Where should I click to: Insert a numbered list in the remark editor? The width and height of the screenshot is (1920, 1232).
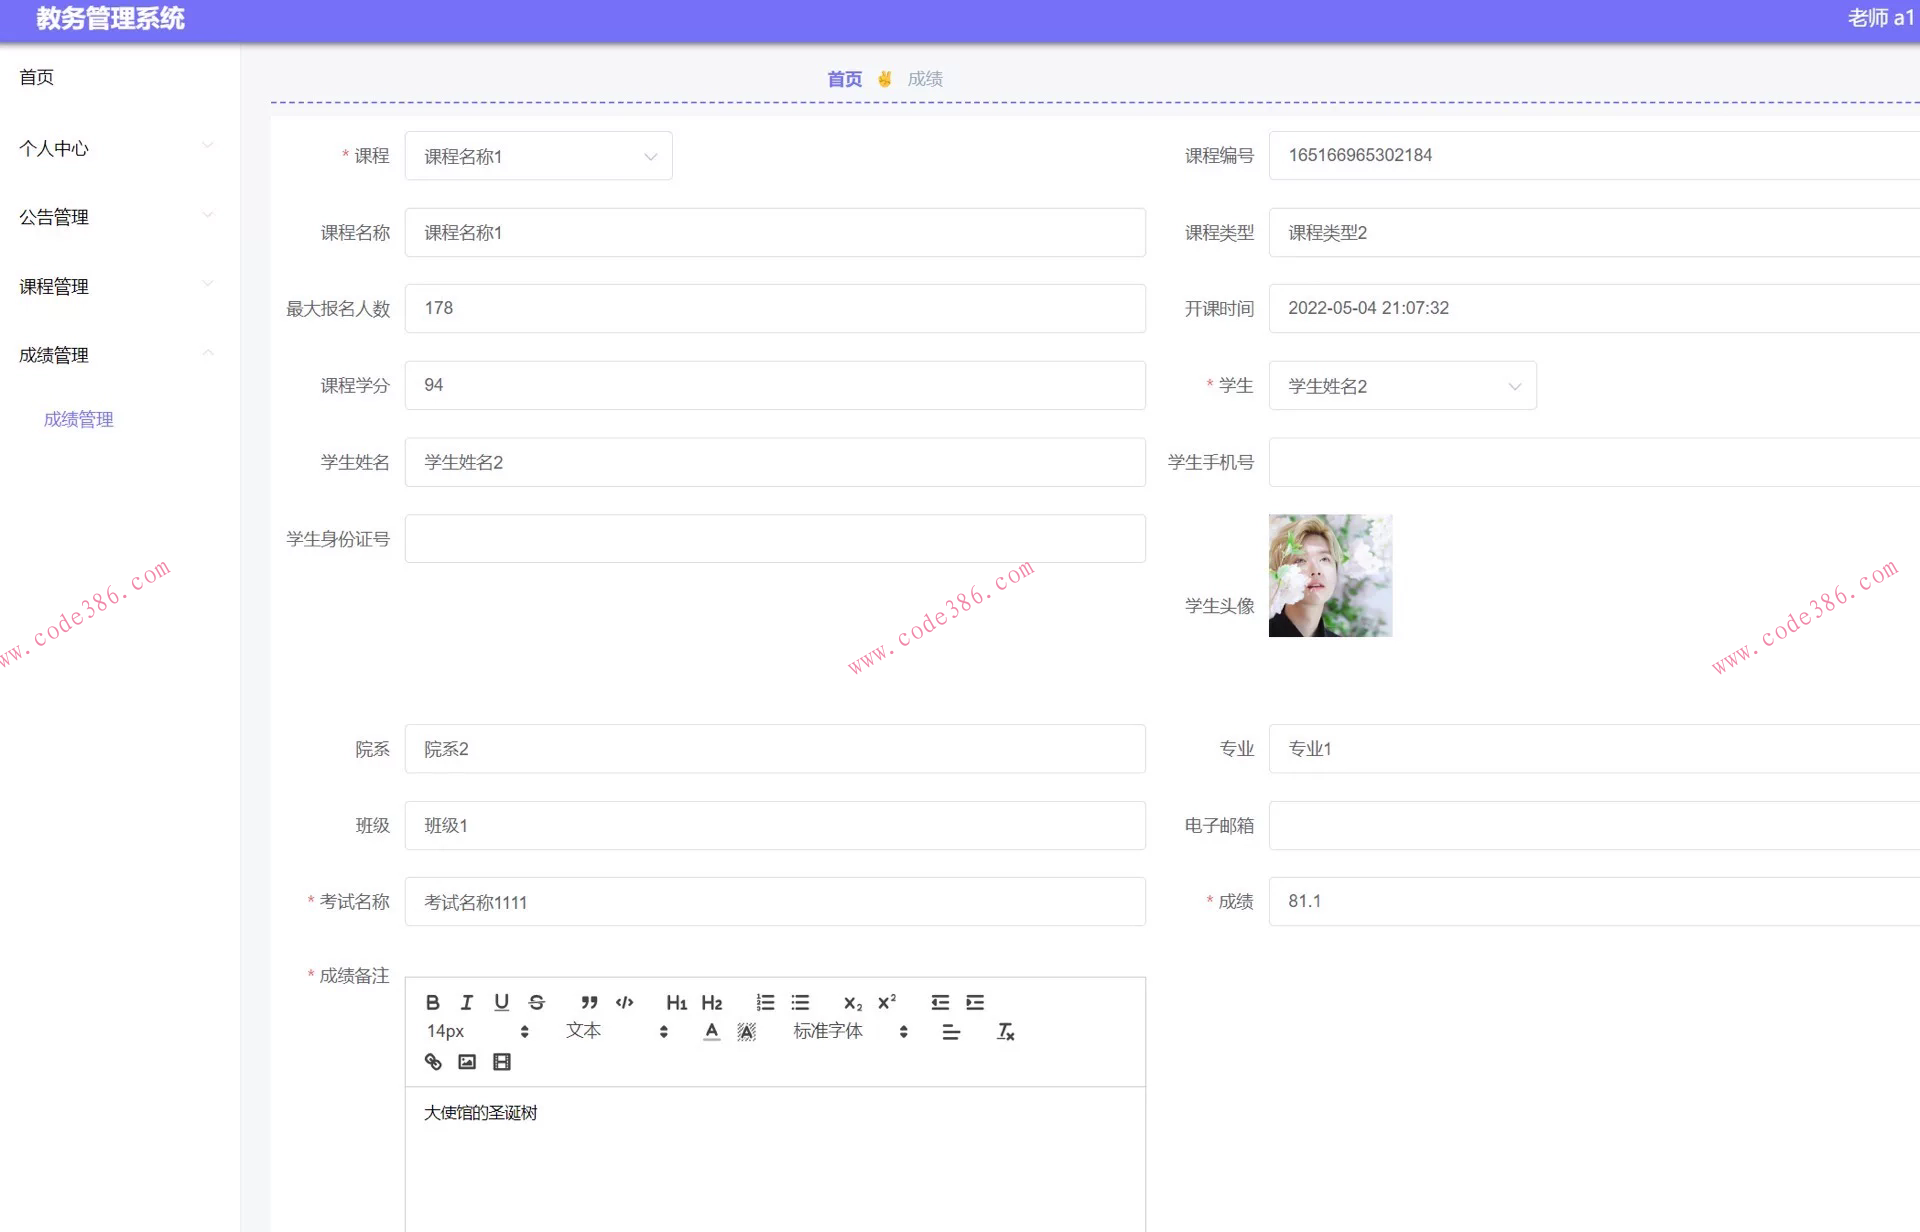coord(765,1002)
